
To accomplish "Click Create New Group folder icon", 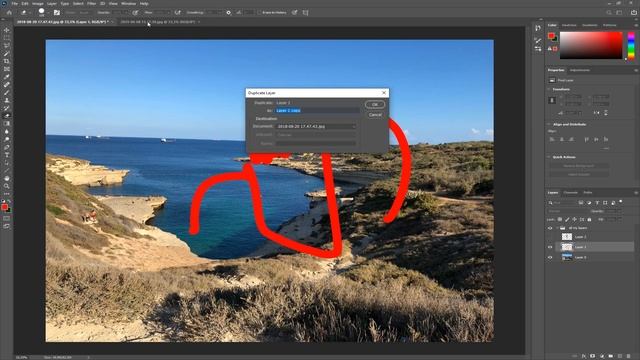I will click(x=611, y=356).
